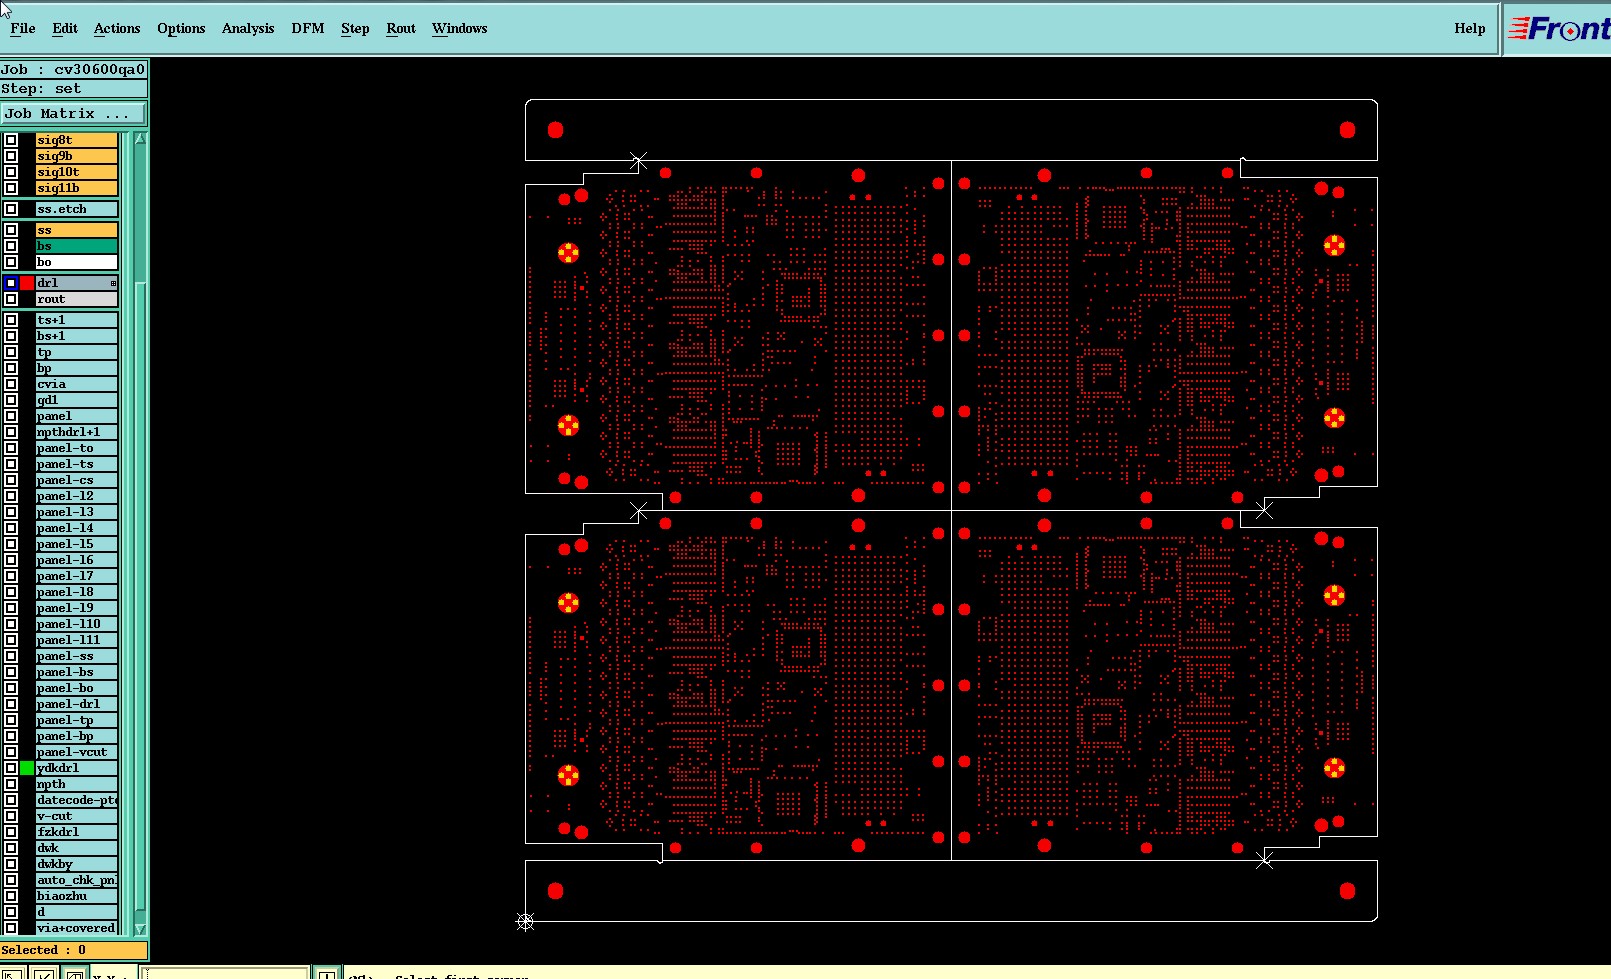Toggle the sig10t layer checkbox

[11, 172]
